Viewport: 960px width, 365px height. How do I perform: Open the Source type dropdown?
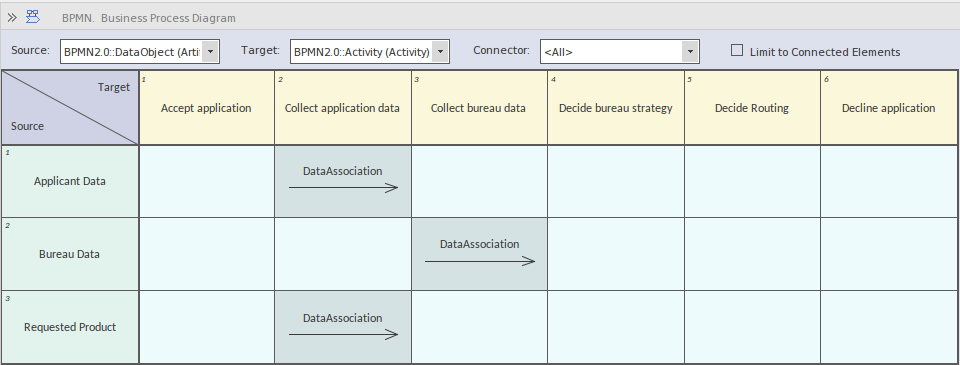click(x=210, y=52)
